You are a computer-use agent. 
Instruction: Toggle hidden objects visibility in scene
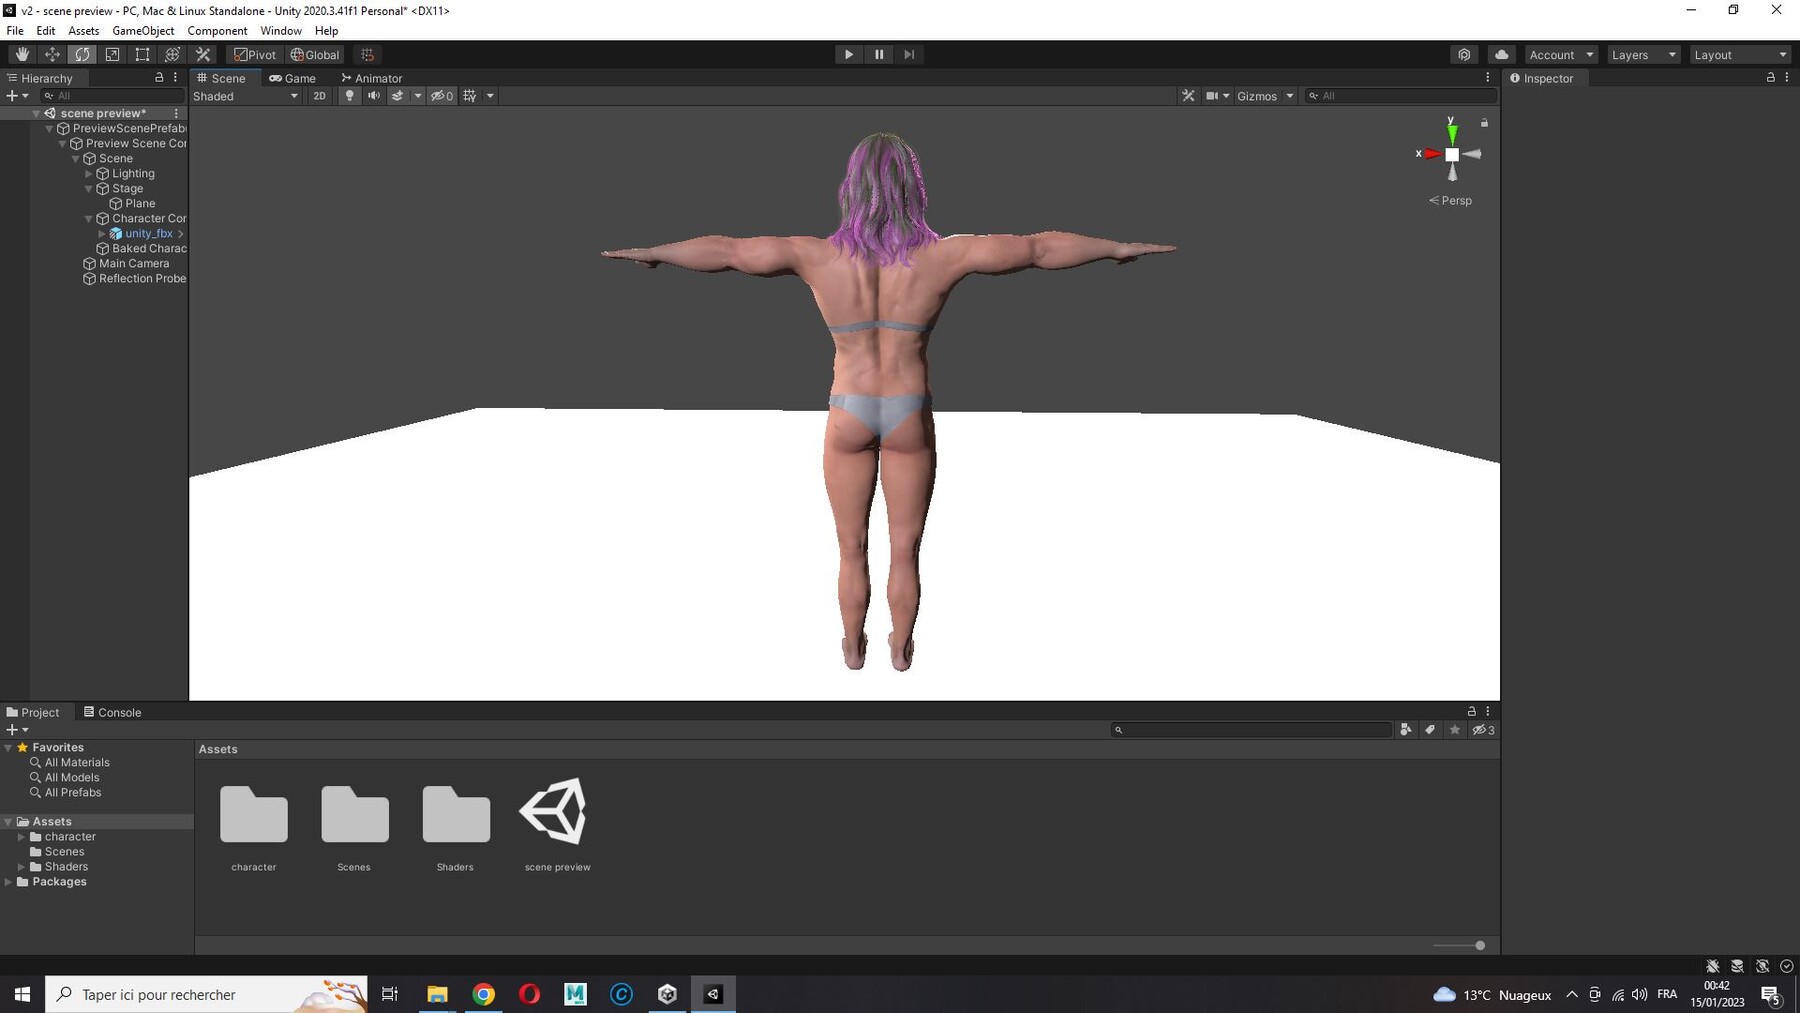442,96
